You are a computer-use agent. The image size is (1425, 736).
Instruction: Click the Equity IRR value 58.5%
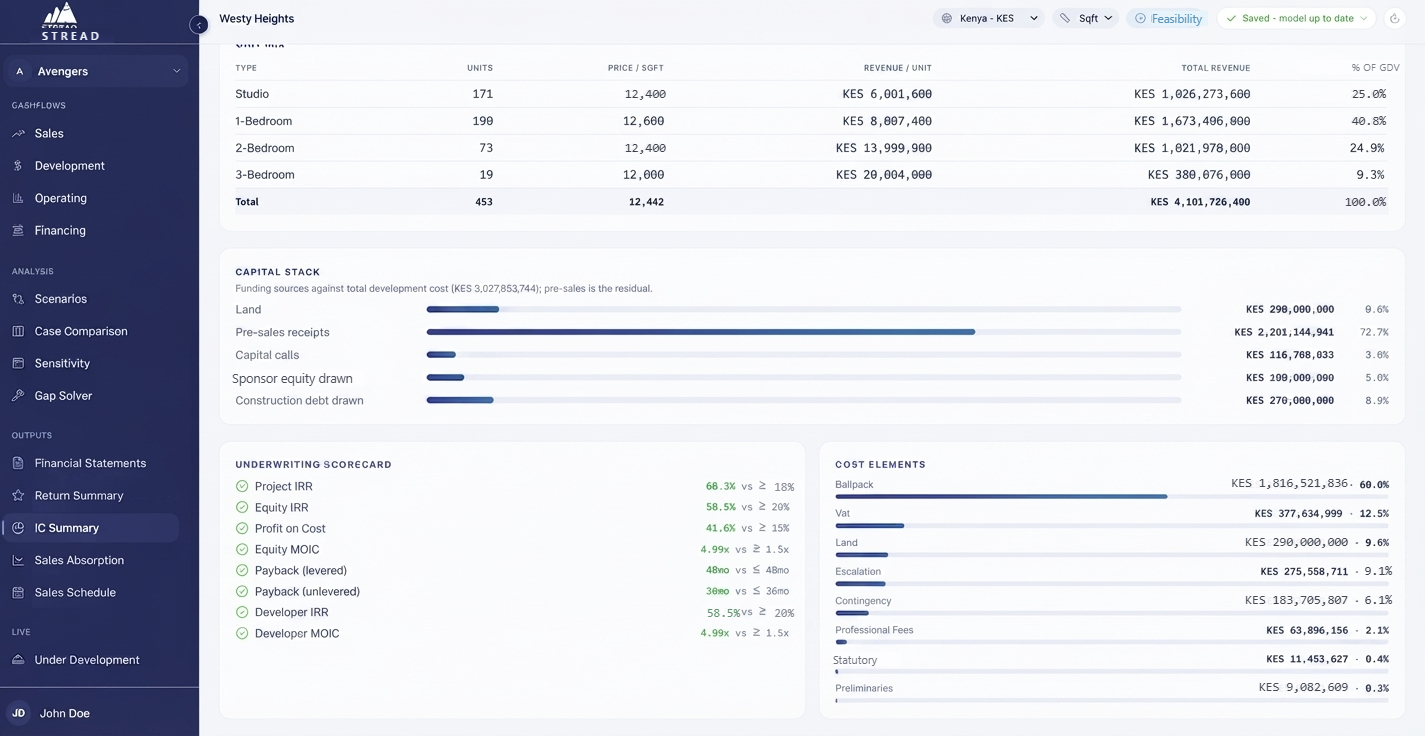[721, 508]
